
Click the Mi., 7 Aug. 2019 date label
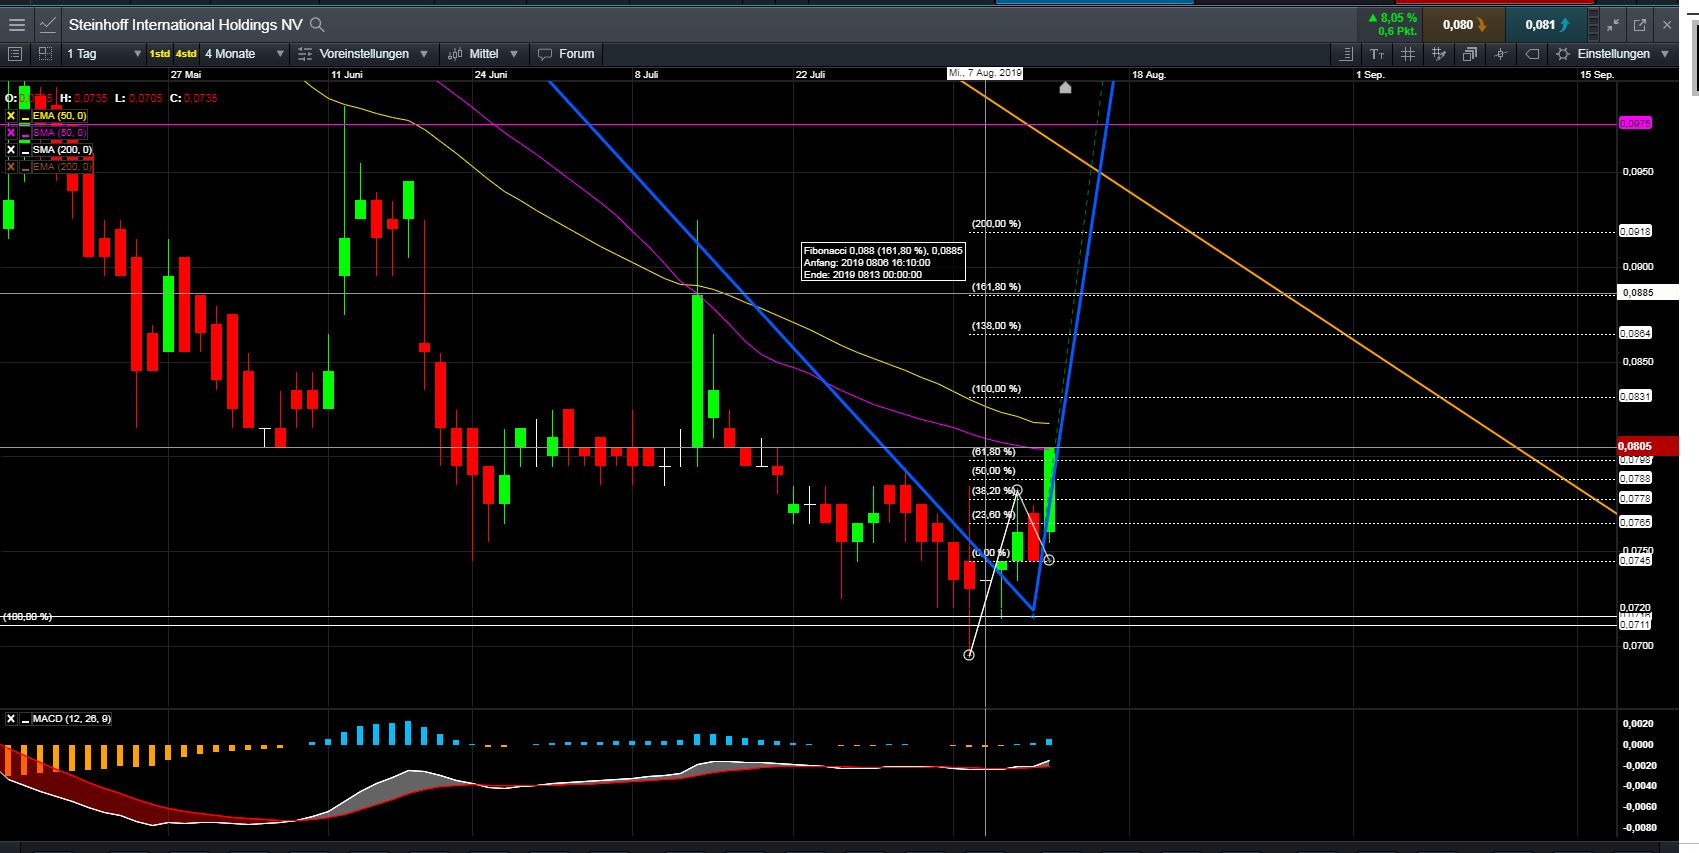click(x=985, y=73)
